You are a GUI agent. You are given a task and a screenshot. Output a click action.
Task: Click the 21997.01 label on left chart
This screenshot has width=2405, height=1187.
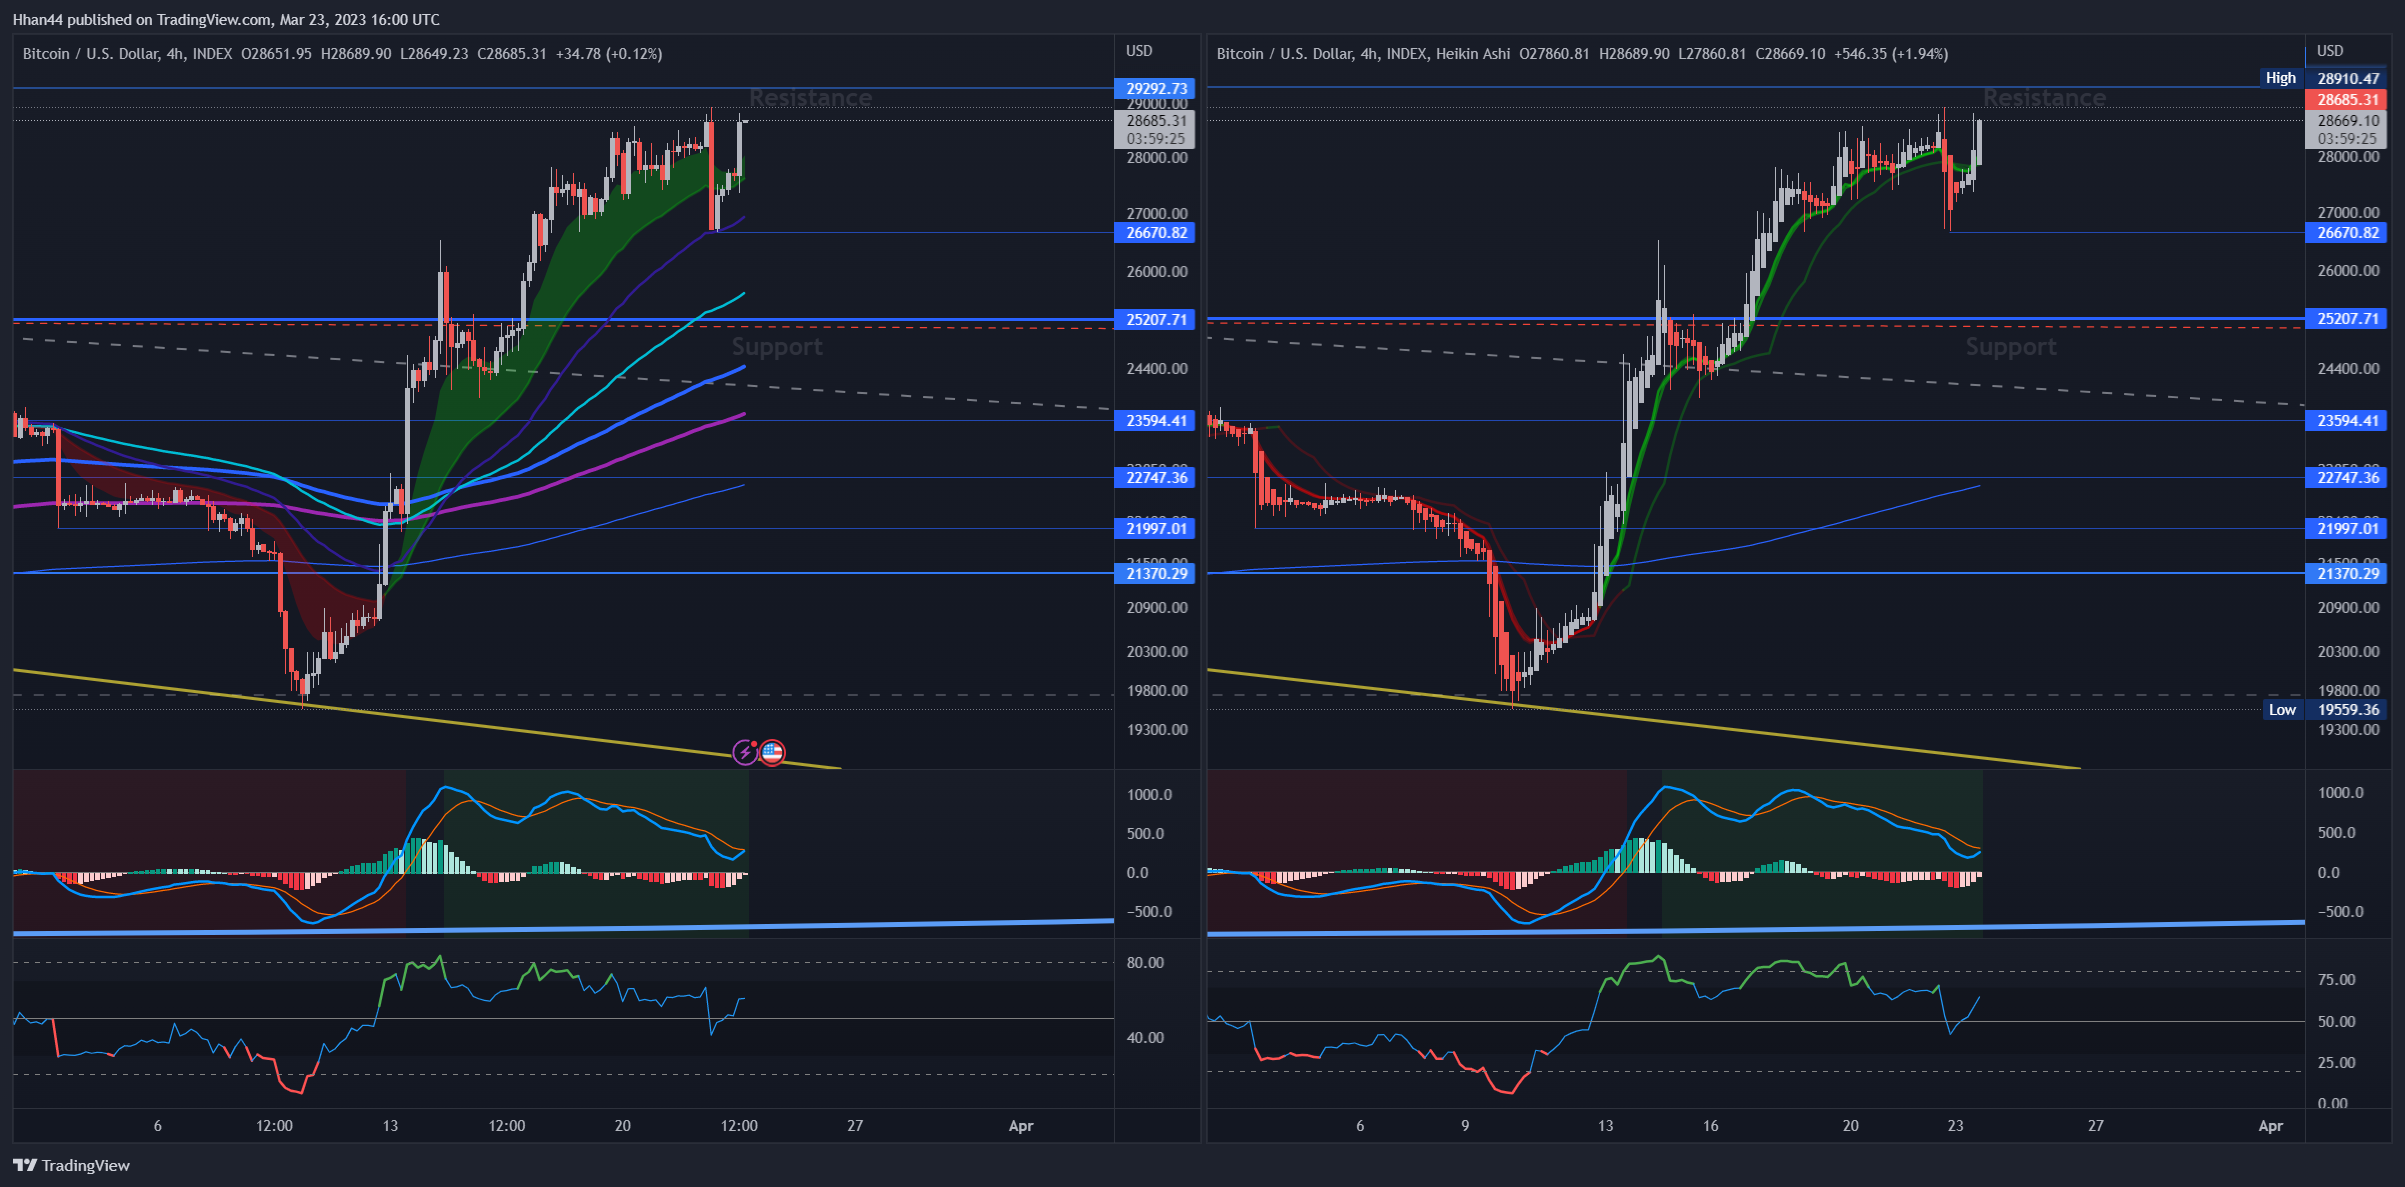pos(1156,528)
